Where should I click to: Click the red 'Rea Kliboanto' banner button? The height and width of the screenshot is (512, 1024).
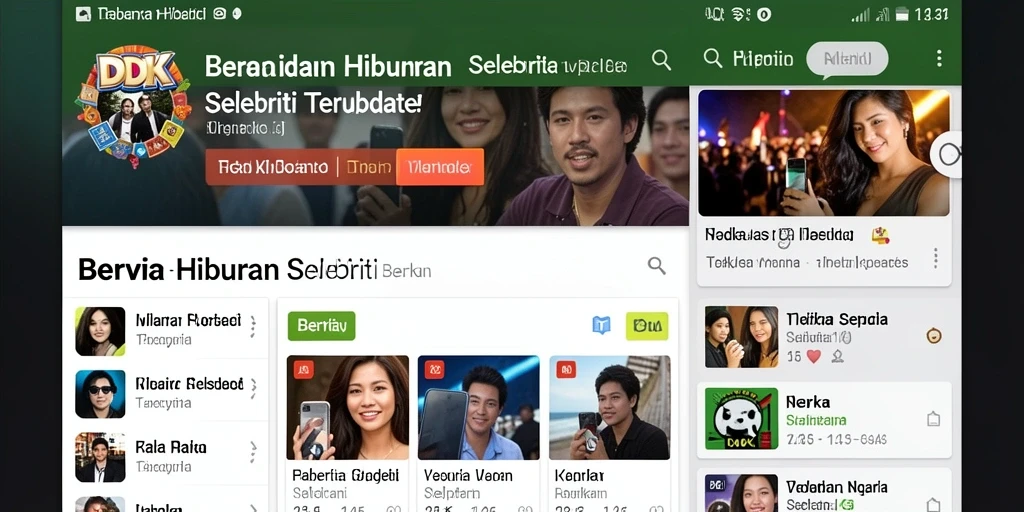tap(273, 167)
